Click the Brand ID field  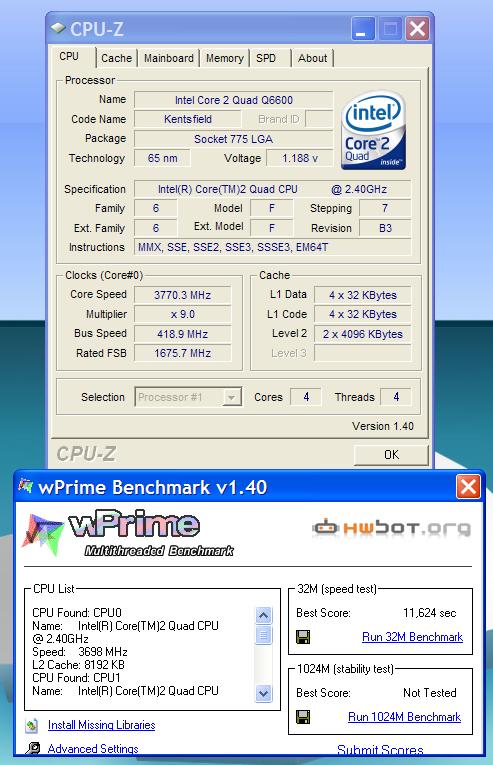click(x=319, y=119)
